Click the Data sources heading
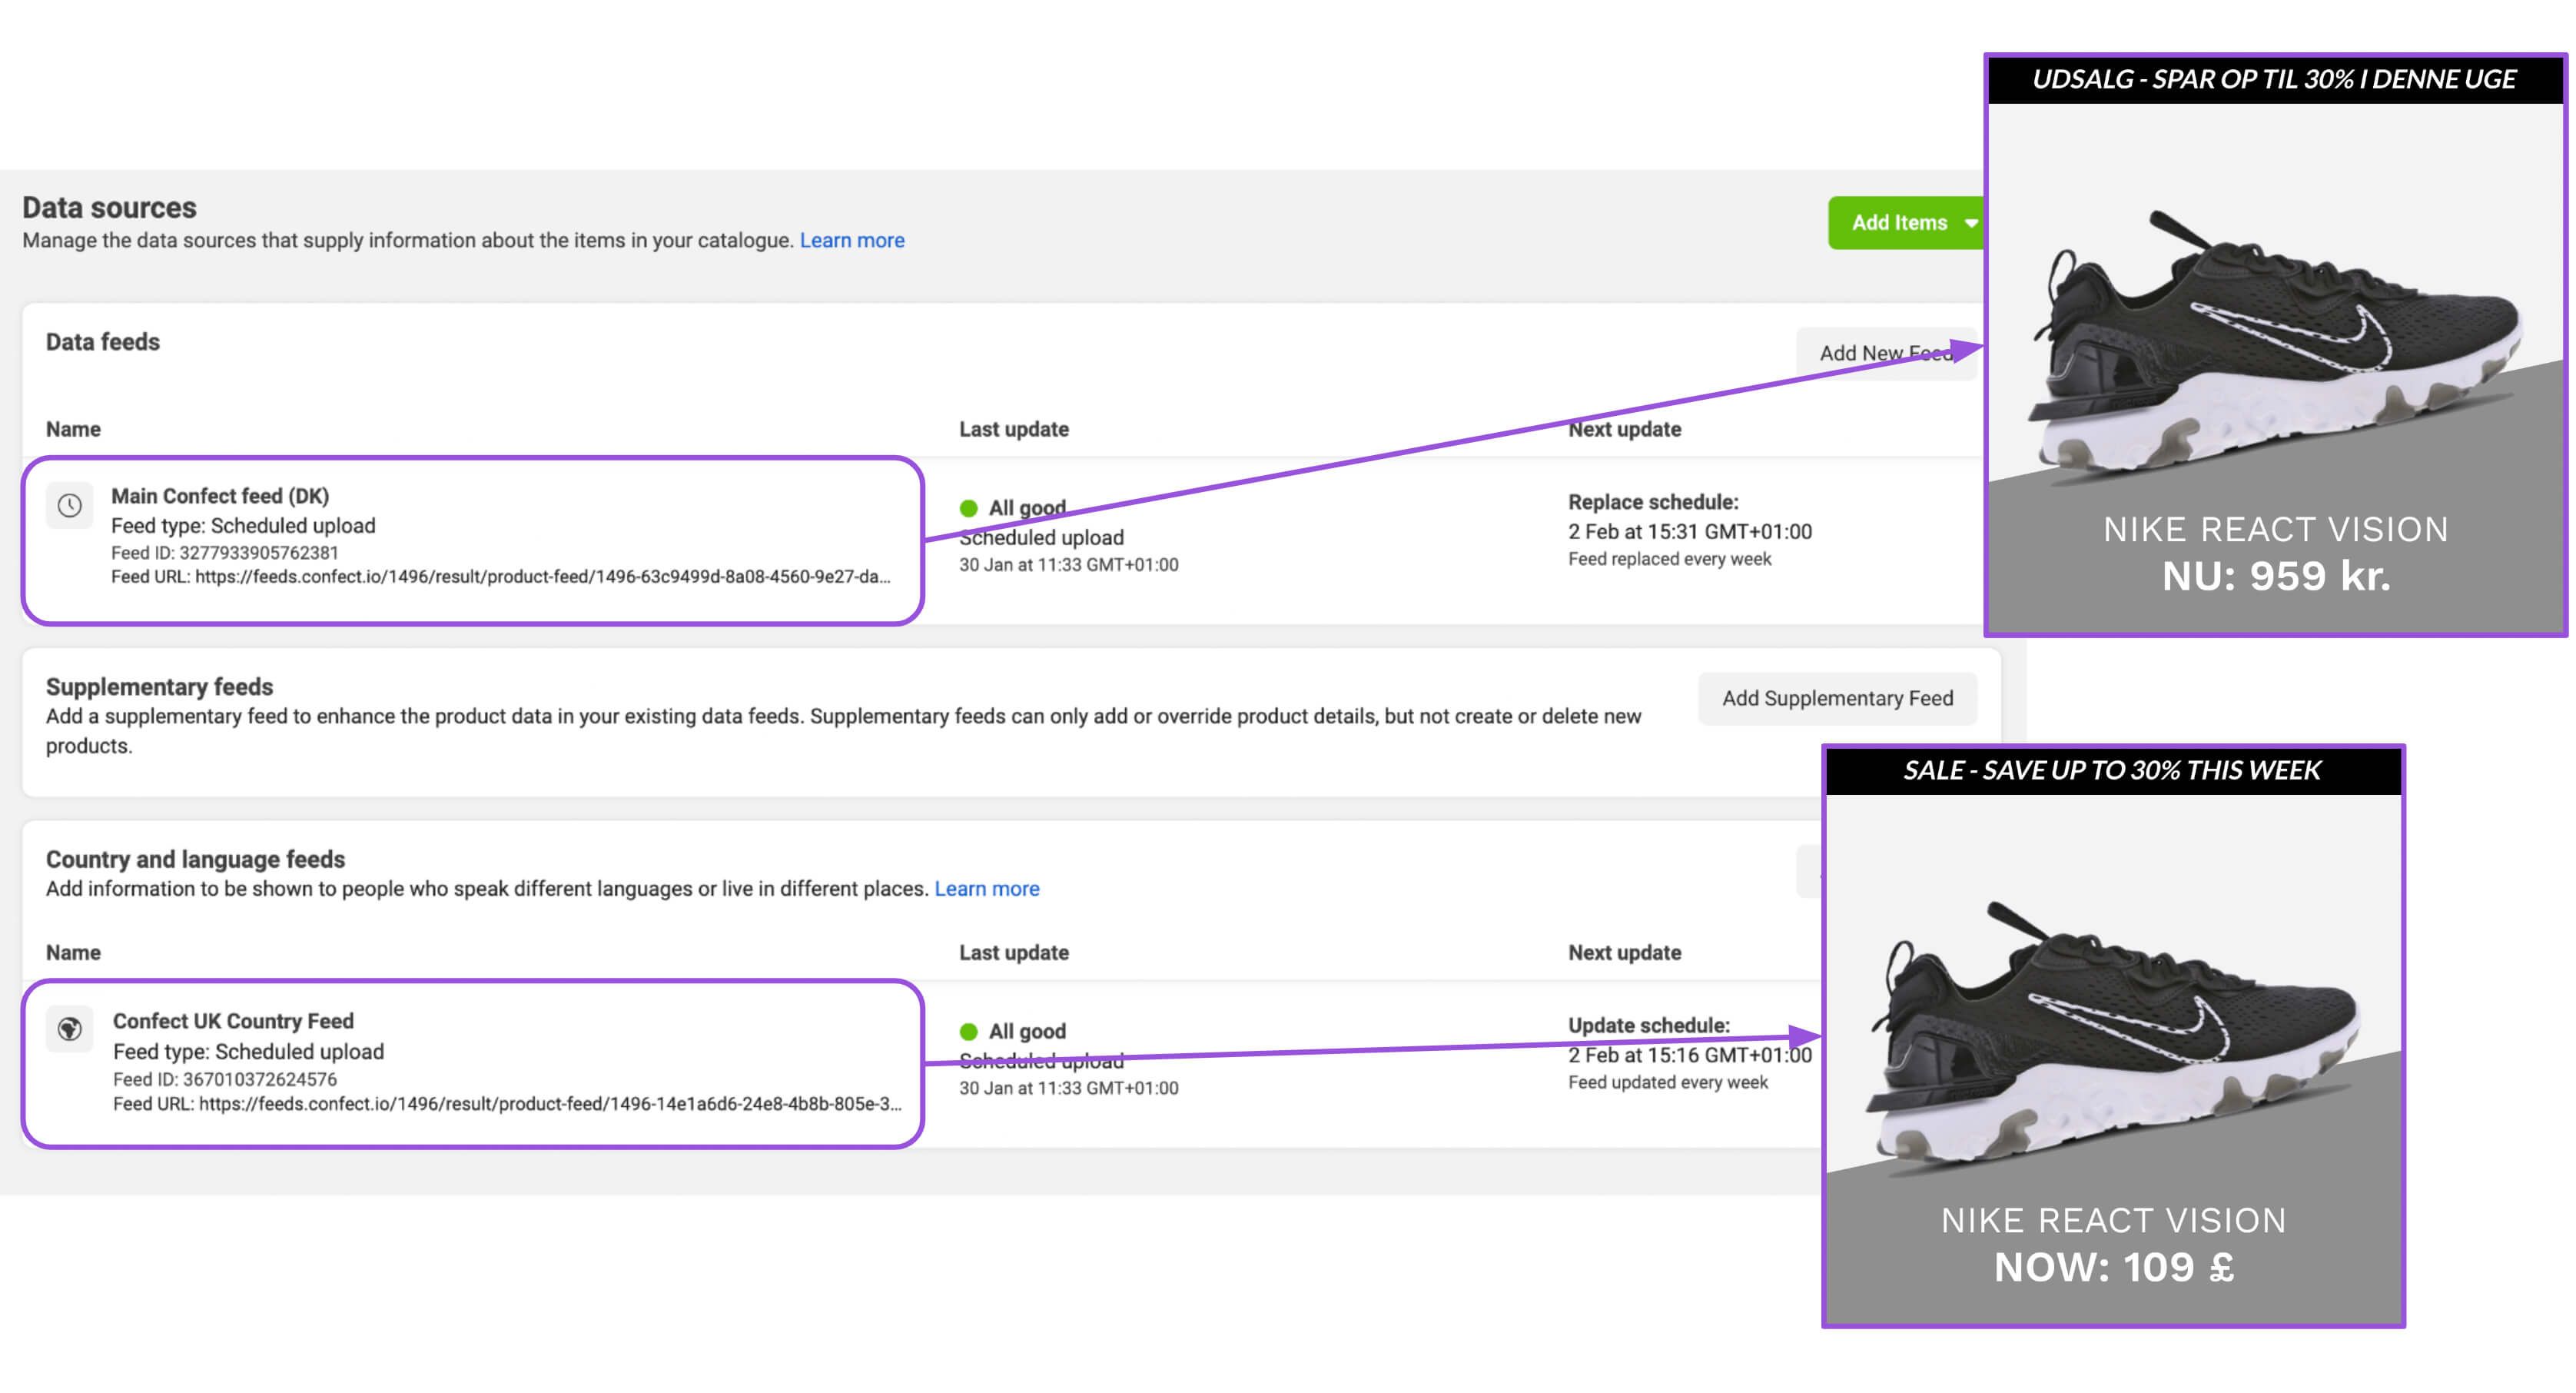Screen dimensions: 2576x1393 [109, 207]
